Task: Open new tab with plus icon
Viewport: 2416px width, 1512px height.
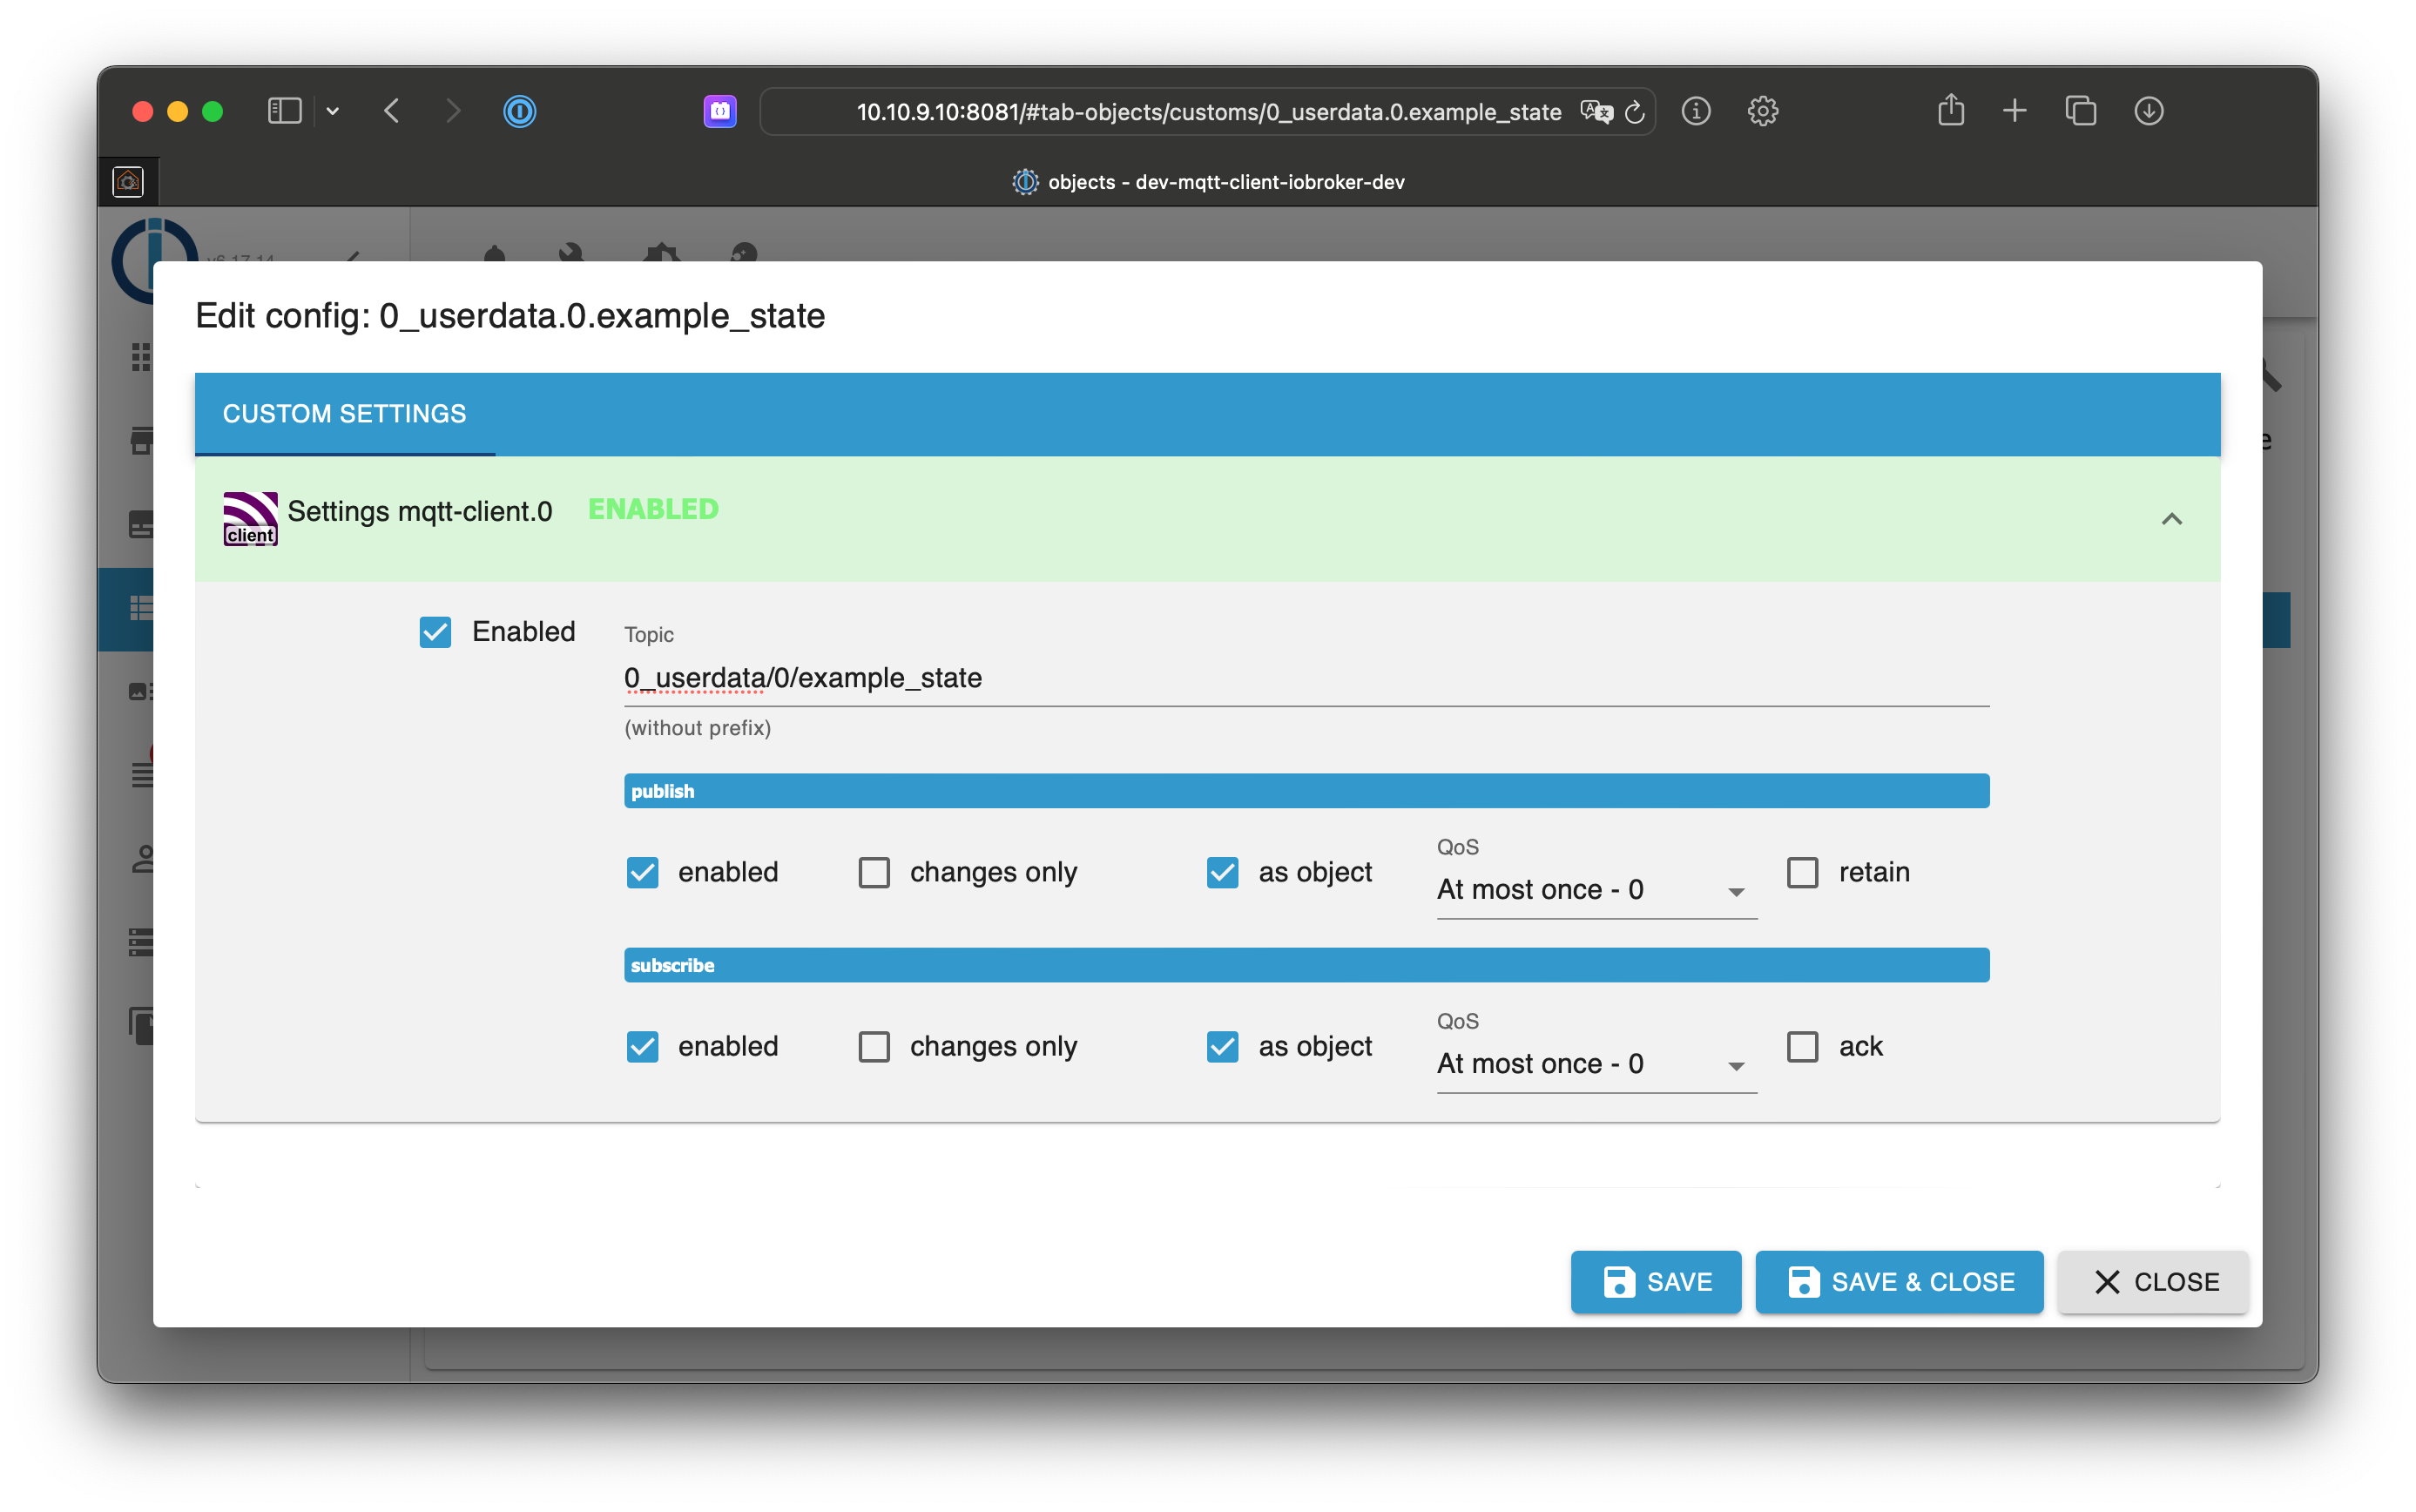Action: [2015, 110]
